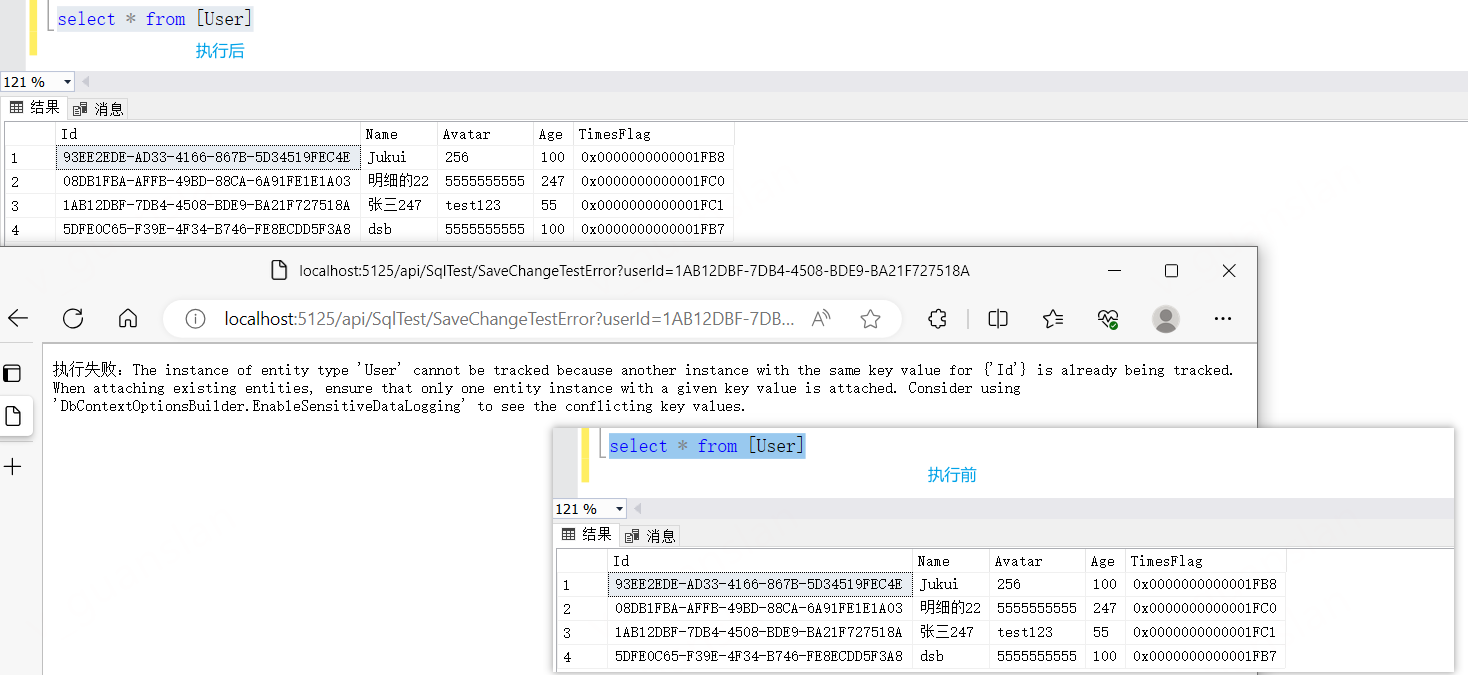Click the Avatar column header in upper grid
1468x675 pixels.
click(x=468, y=134)
